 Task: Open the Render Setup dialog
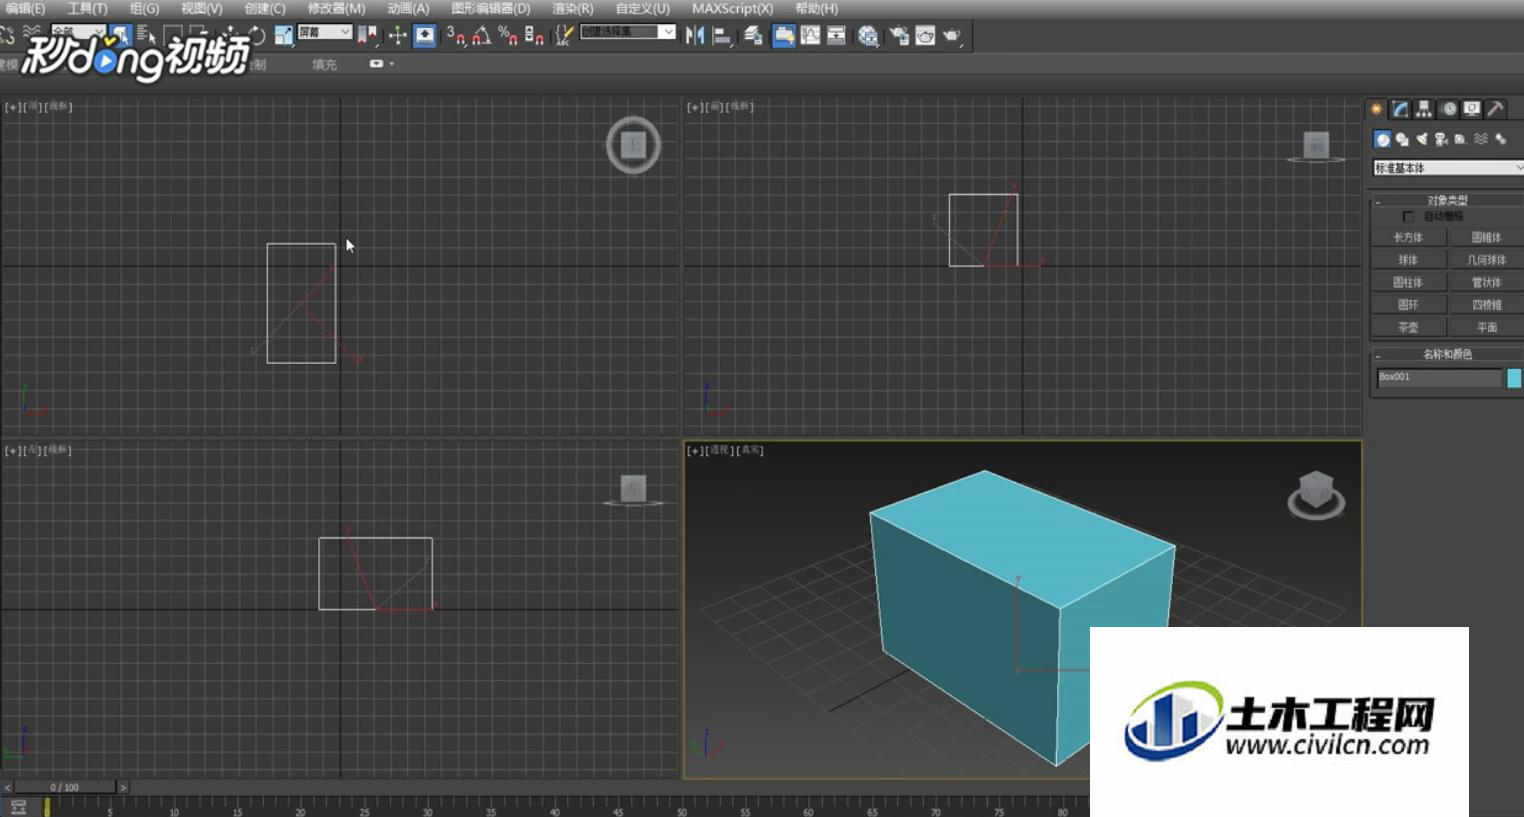click(899, 36)
